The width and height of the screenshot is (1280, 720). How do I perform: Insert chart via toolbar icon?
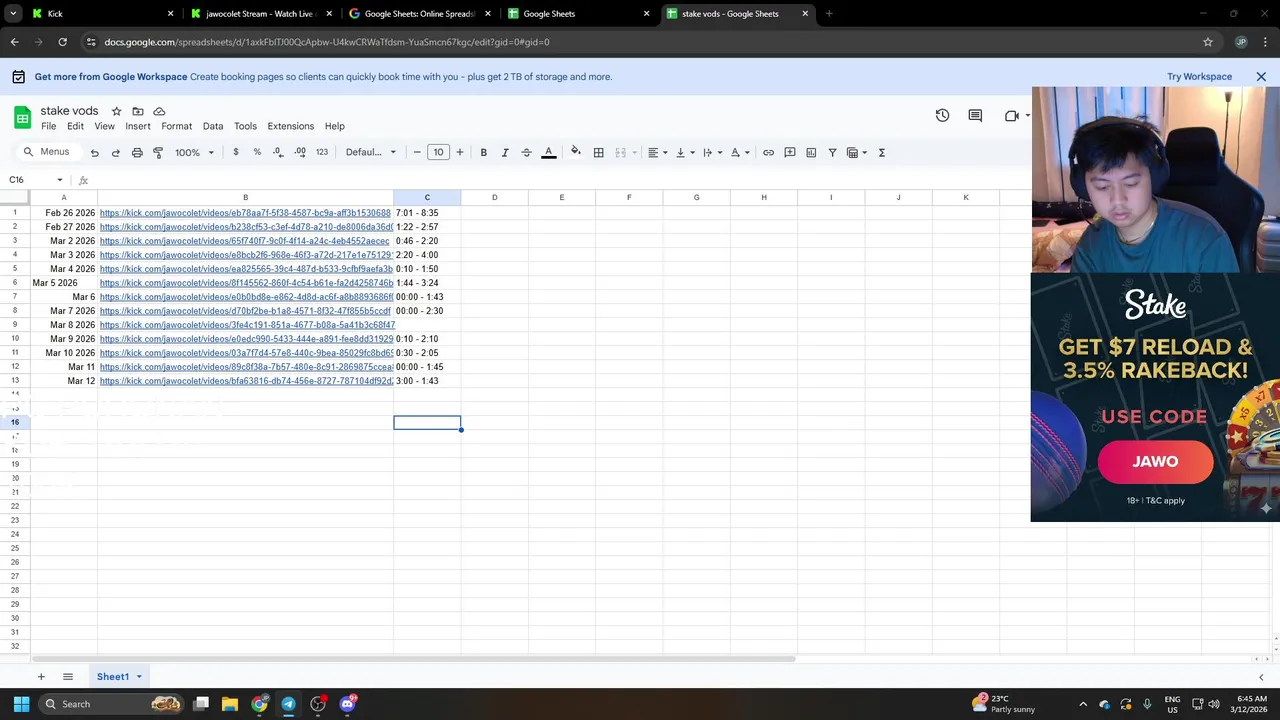coord(811,153)
